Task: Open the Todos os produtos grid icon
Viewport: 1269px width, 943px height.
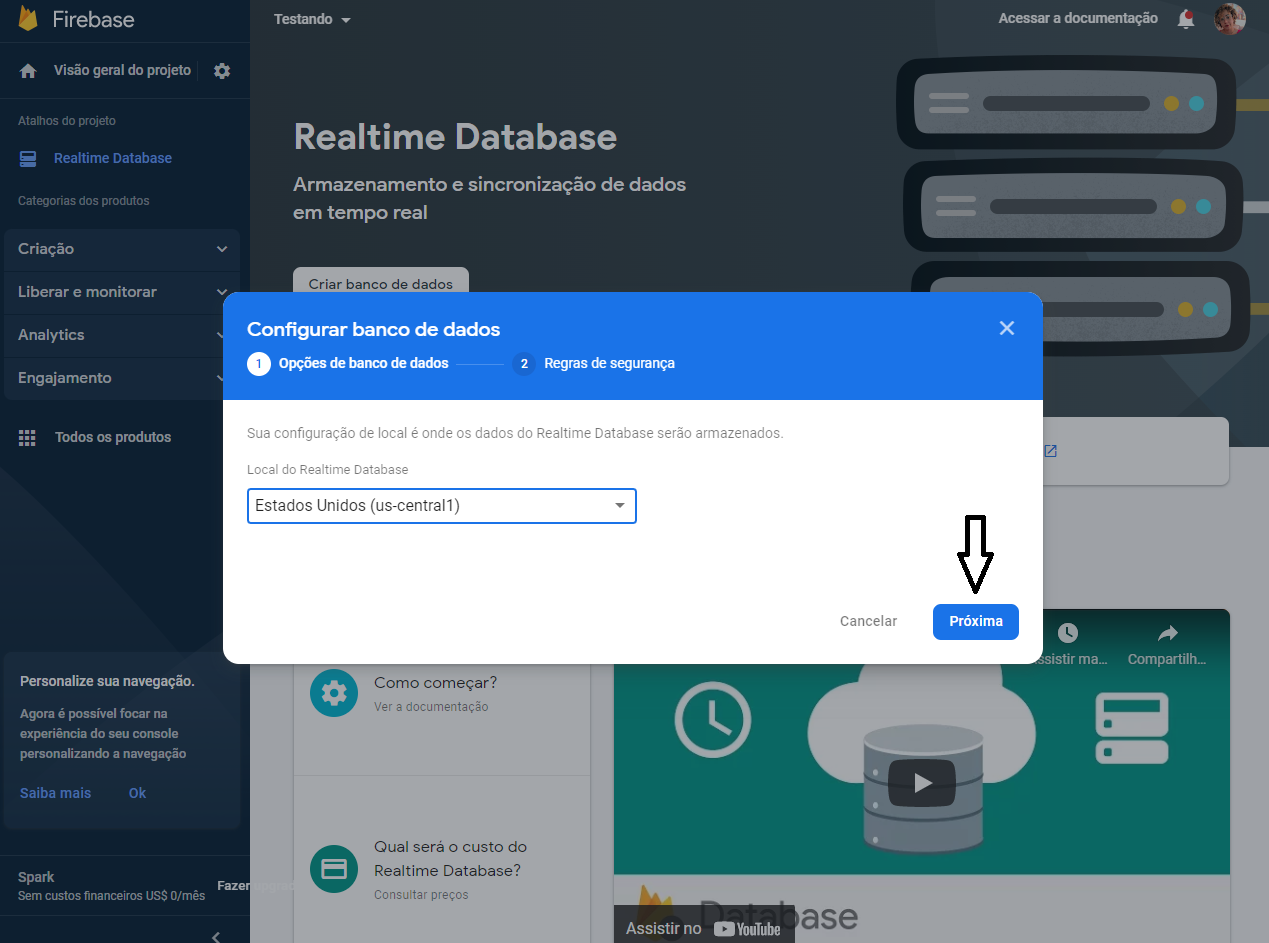Action: pyautogui.click(x=28, y=437)
